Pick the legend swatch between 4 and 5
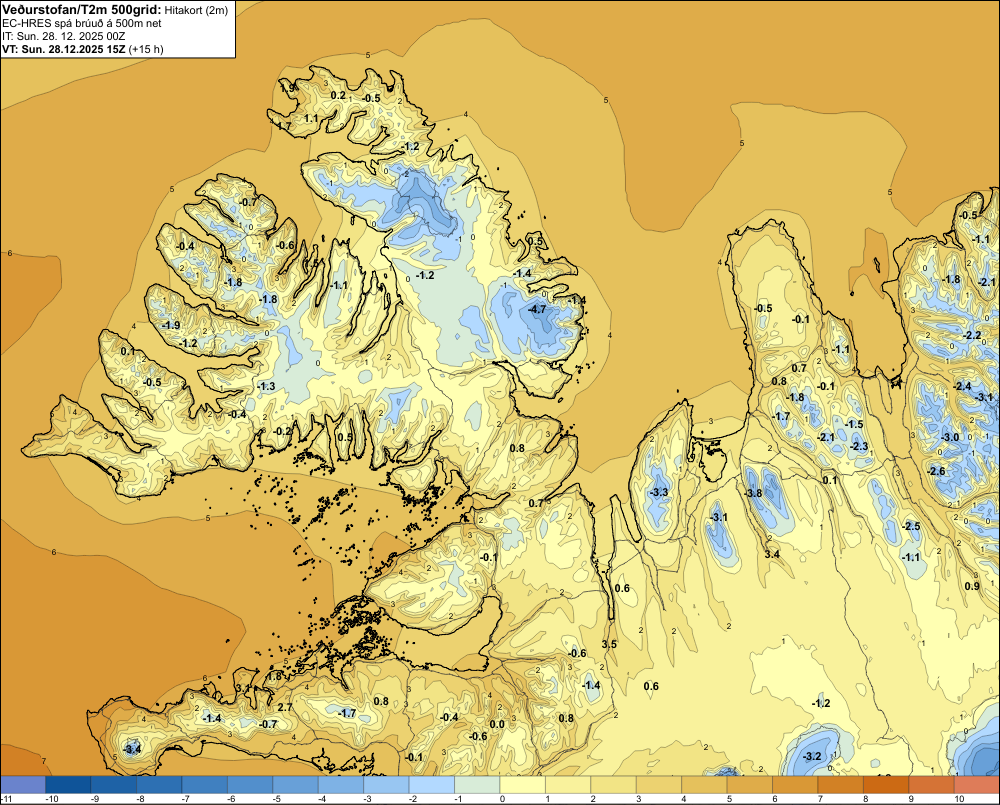Screen dimensions: 1000x805 [705, 784]
